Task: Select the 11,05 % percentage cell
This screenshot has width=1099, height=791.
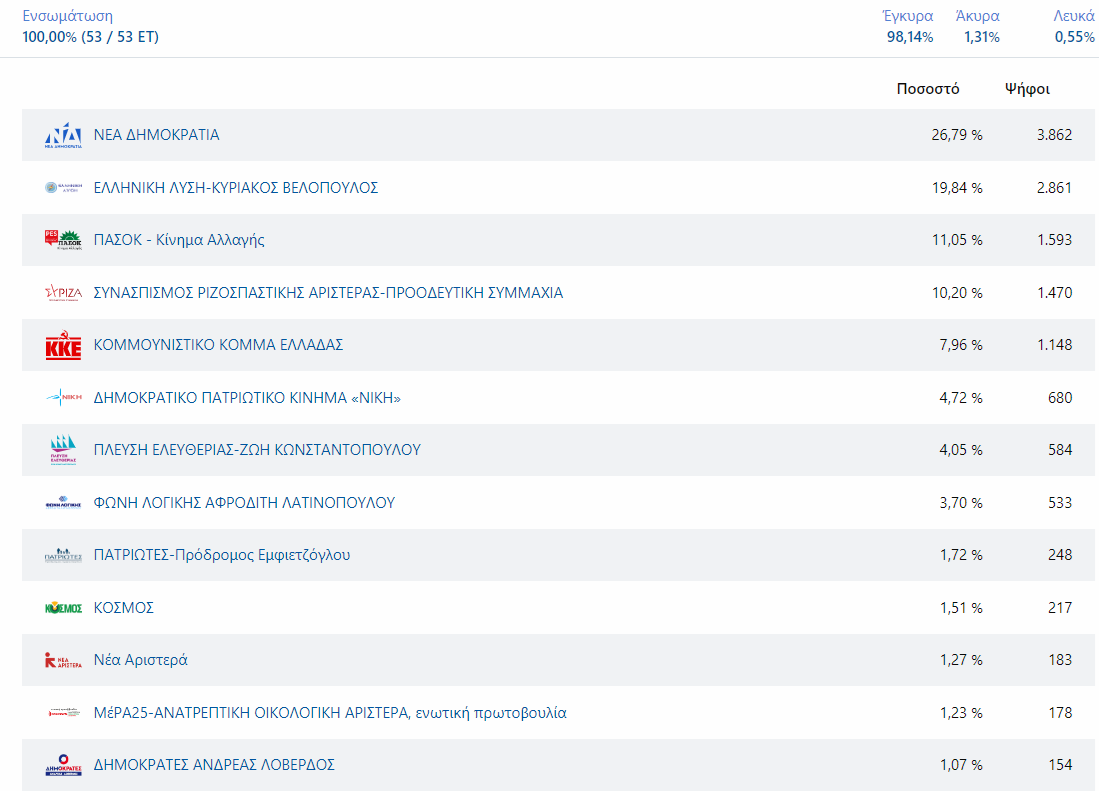Action: tap(957, 240)
